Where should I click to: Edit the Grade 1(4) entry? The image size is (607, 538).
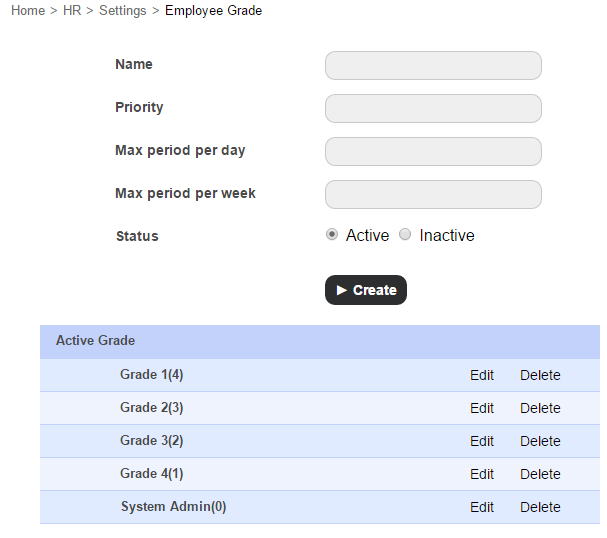pyautogui.click(x=482, y=376)
